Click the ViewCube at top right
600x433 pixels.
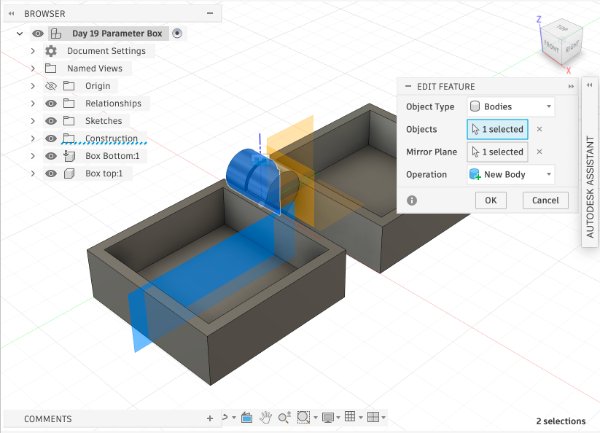coord(561,43)
